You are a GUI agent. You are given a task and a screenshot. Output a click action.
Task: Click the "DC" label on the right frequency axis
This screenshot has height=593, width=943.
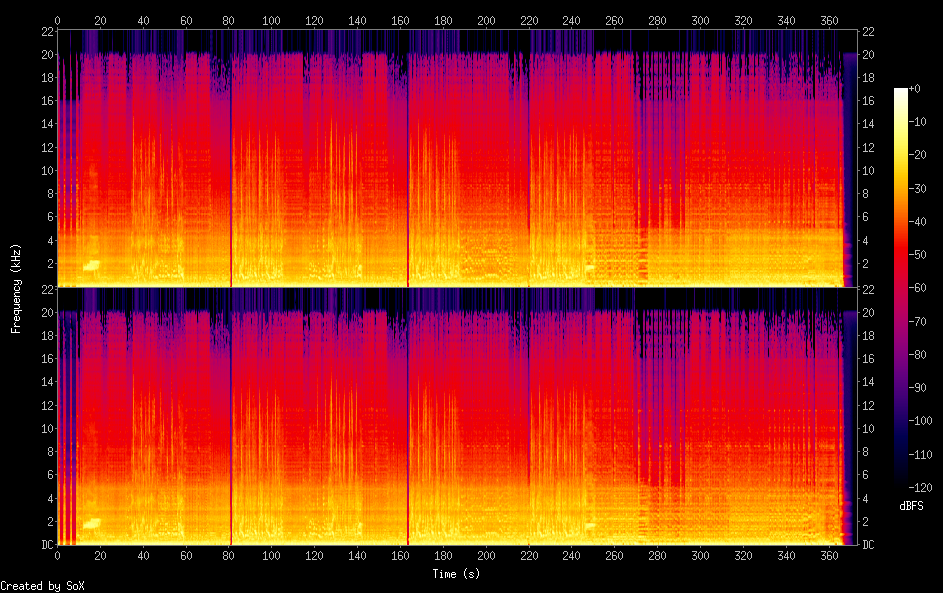click(868, 544)
